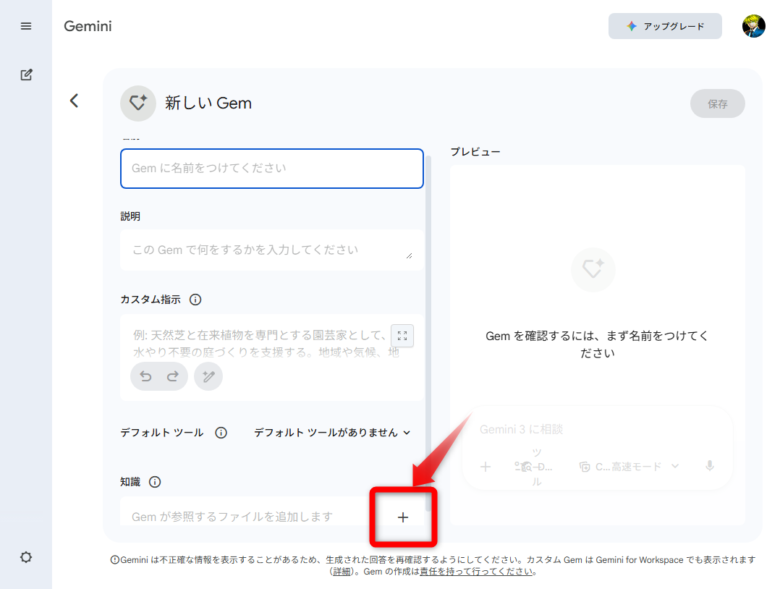780x589 pixels.
Task: Go back using the left chevron arrow
Action: [74, 100]
